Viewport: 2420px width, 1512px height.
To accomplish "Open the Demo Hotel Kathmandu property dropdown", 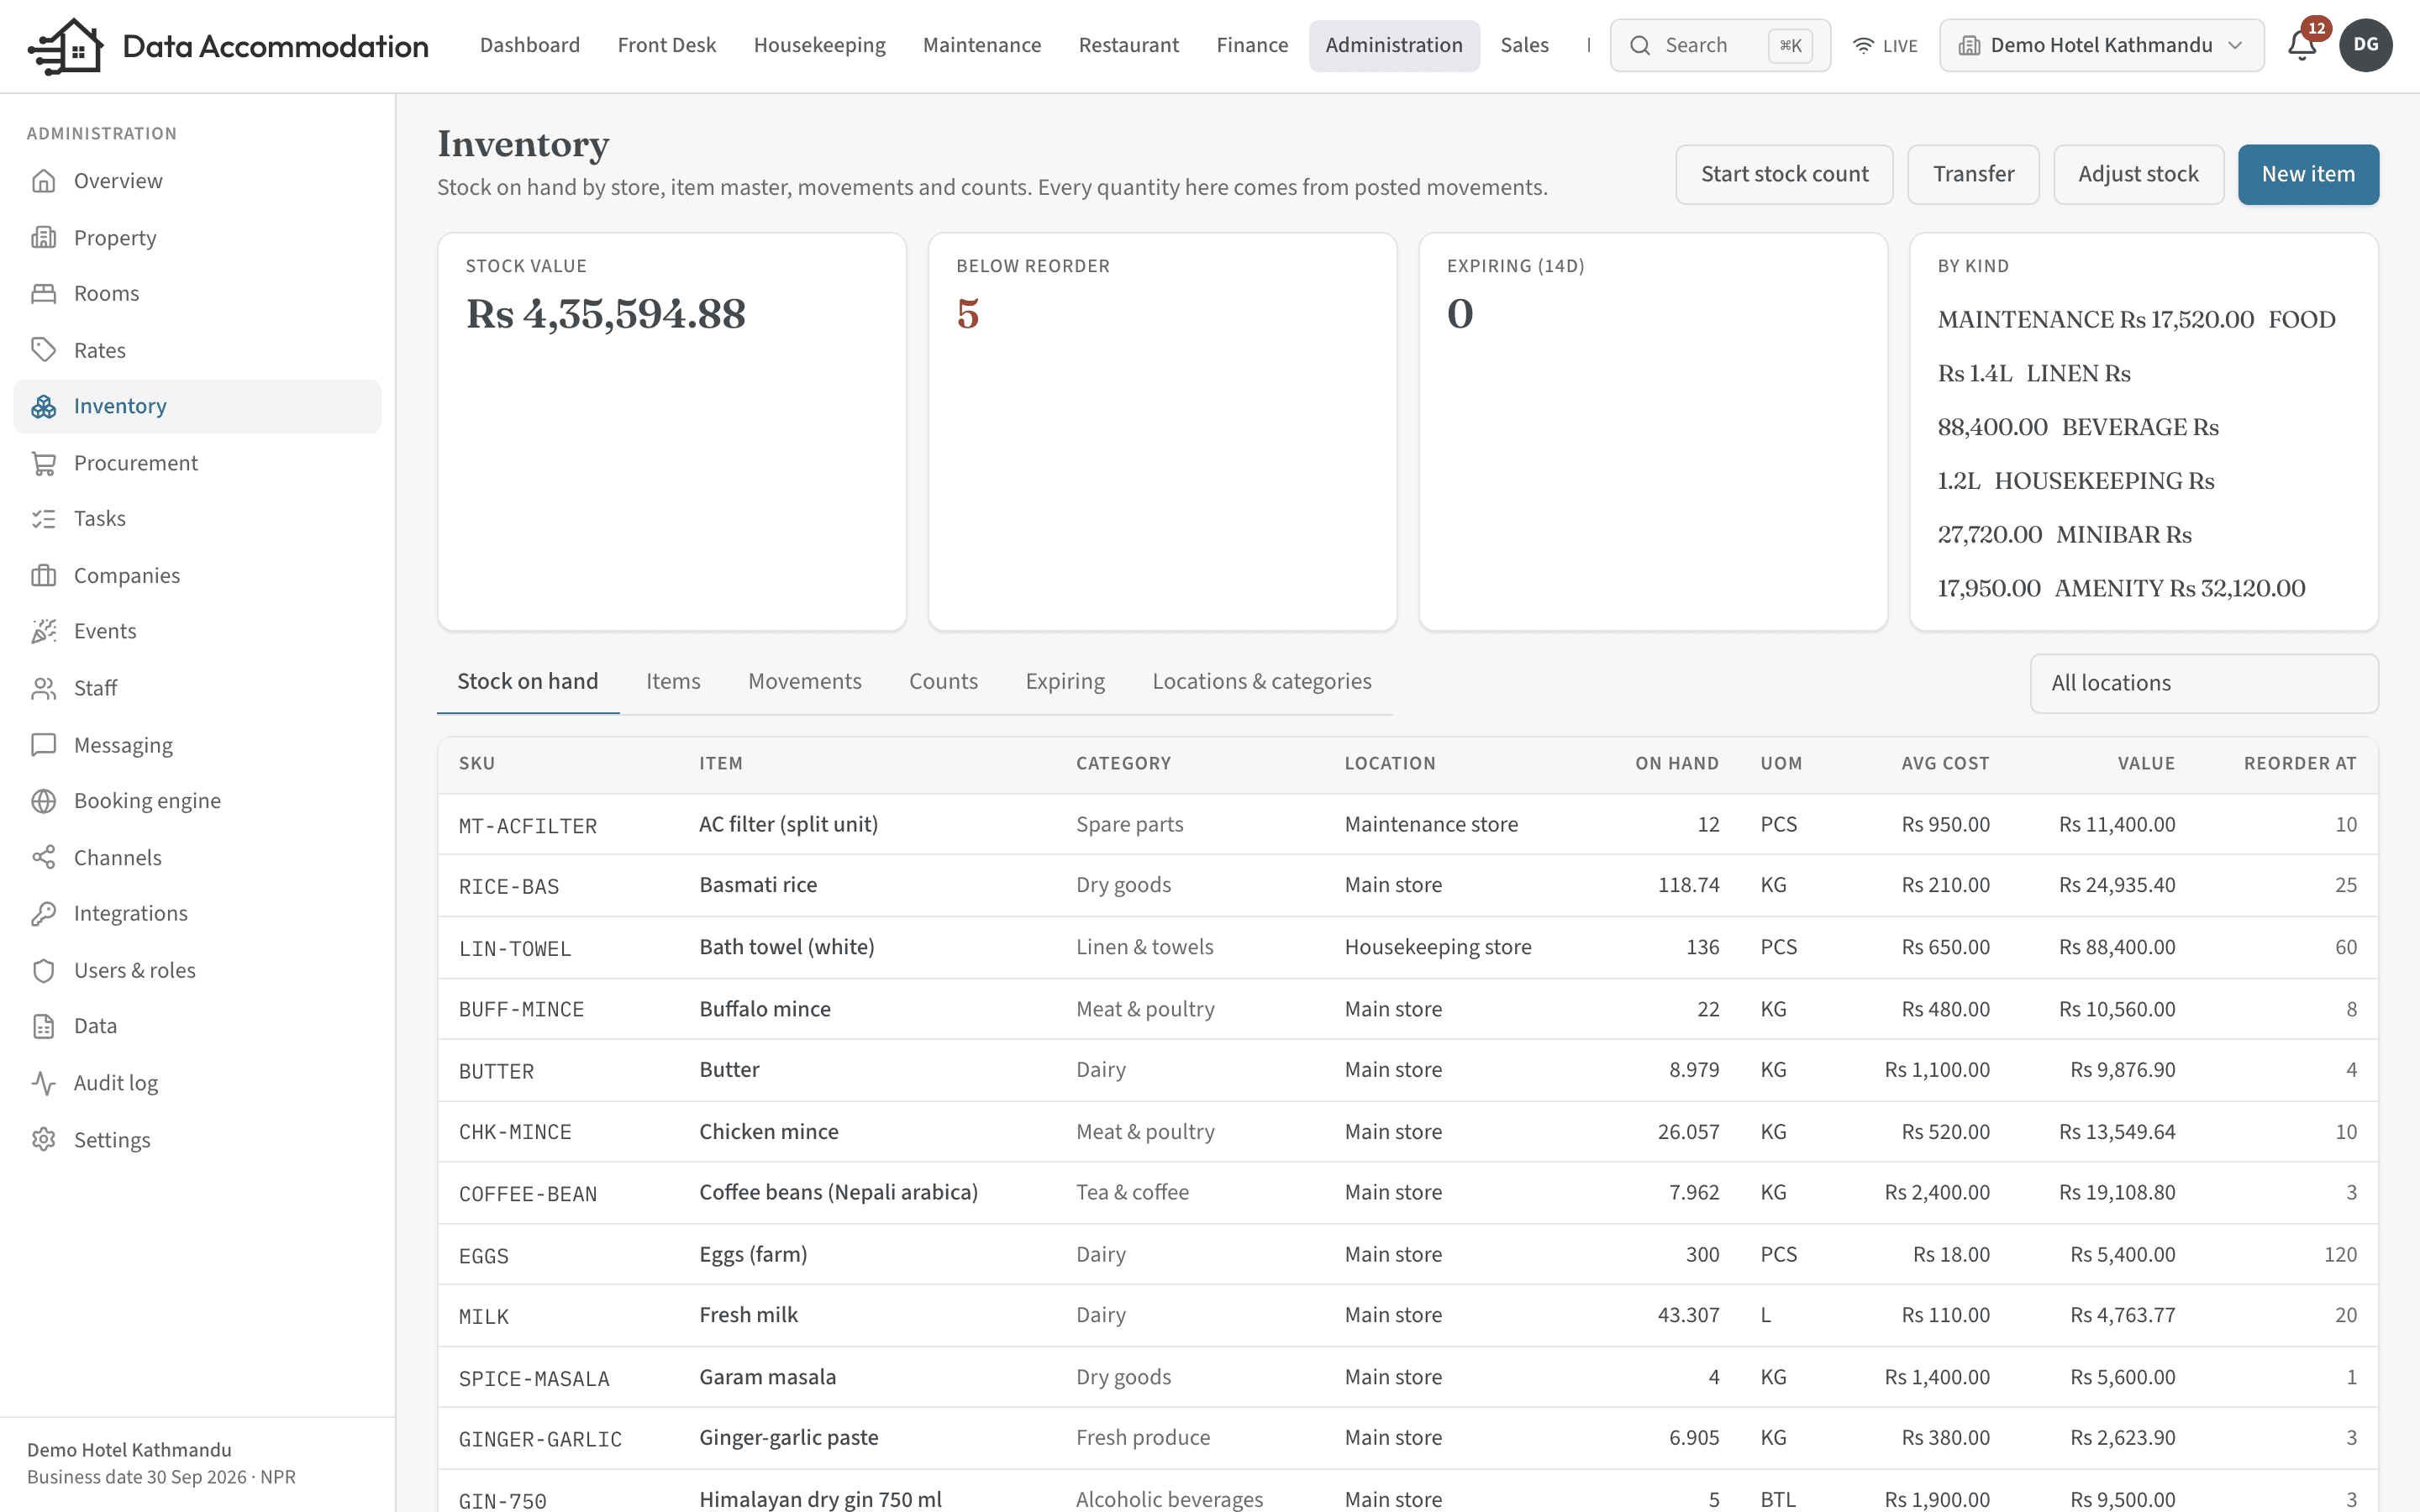I will click(2101, 45).
